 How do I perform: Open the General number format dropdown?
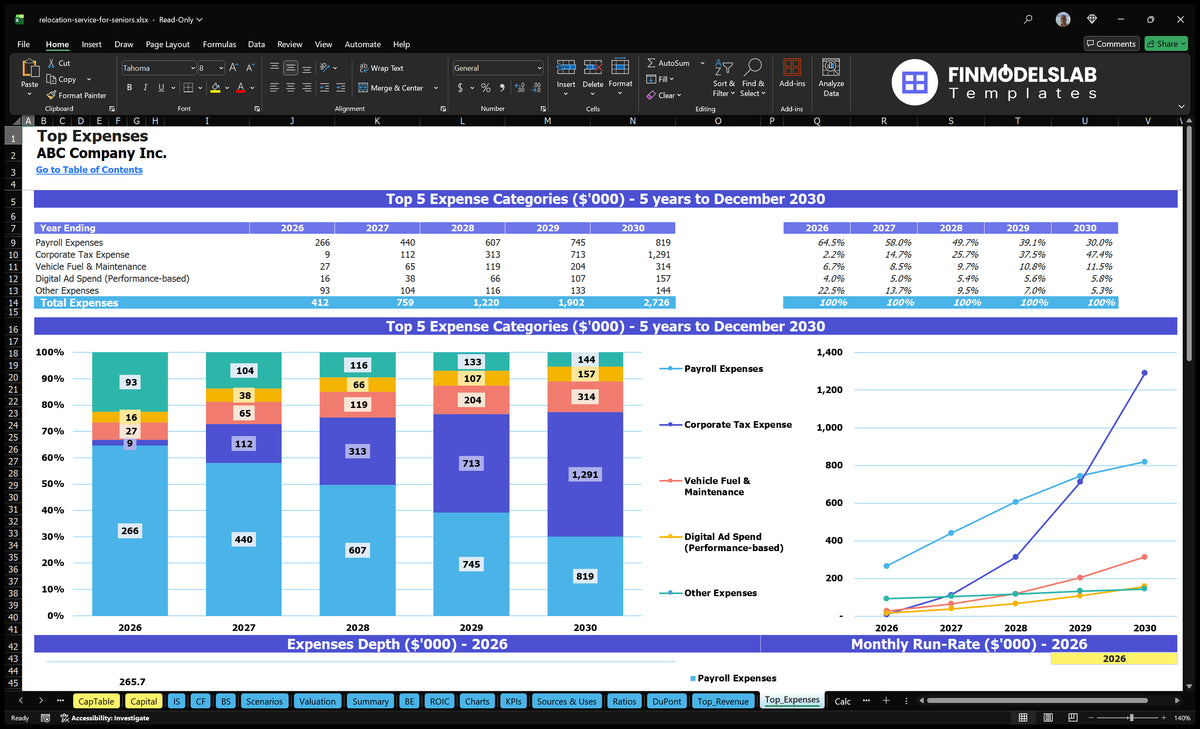click(x=539, y=68)
